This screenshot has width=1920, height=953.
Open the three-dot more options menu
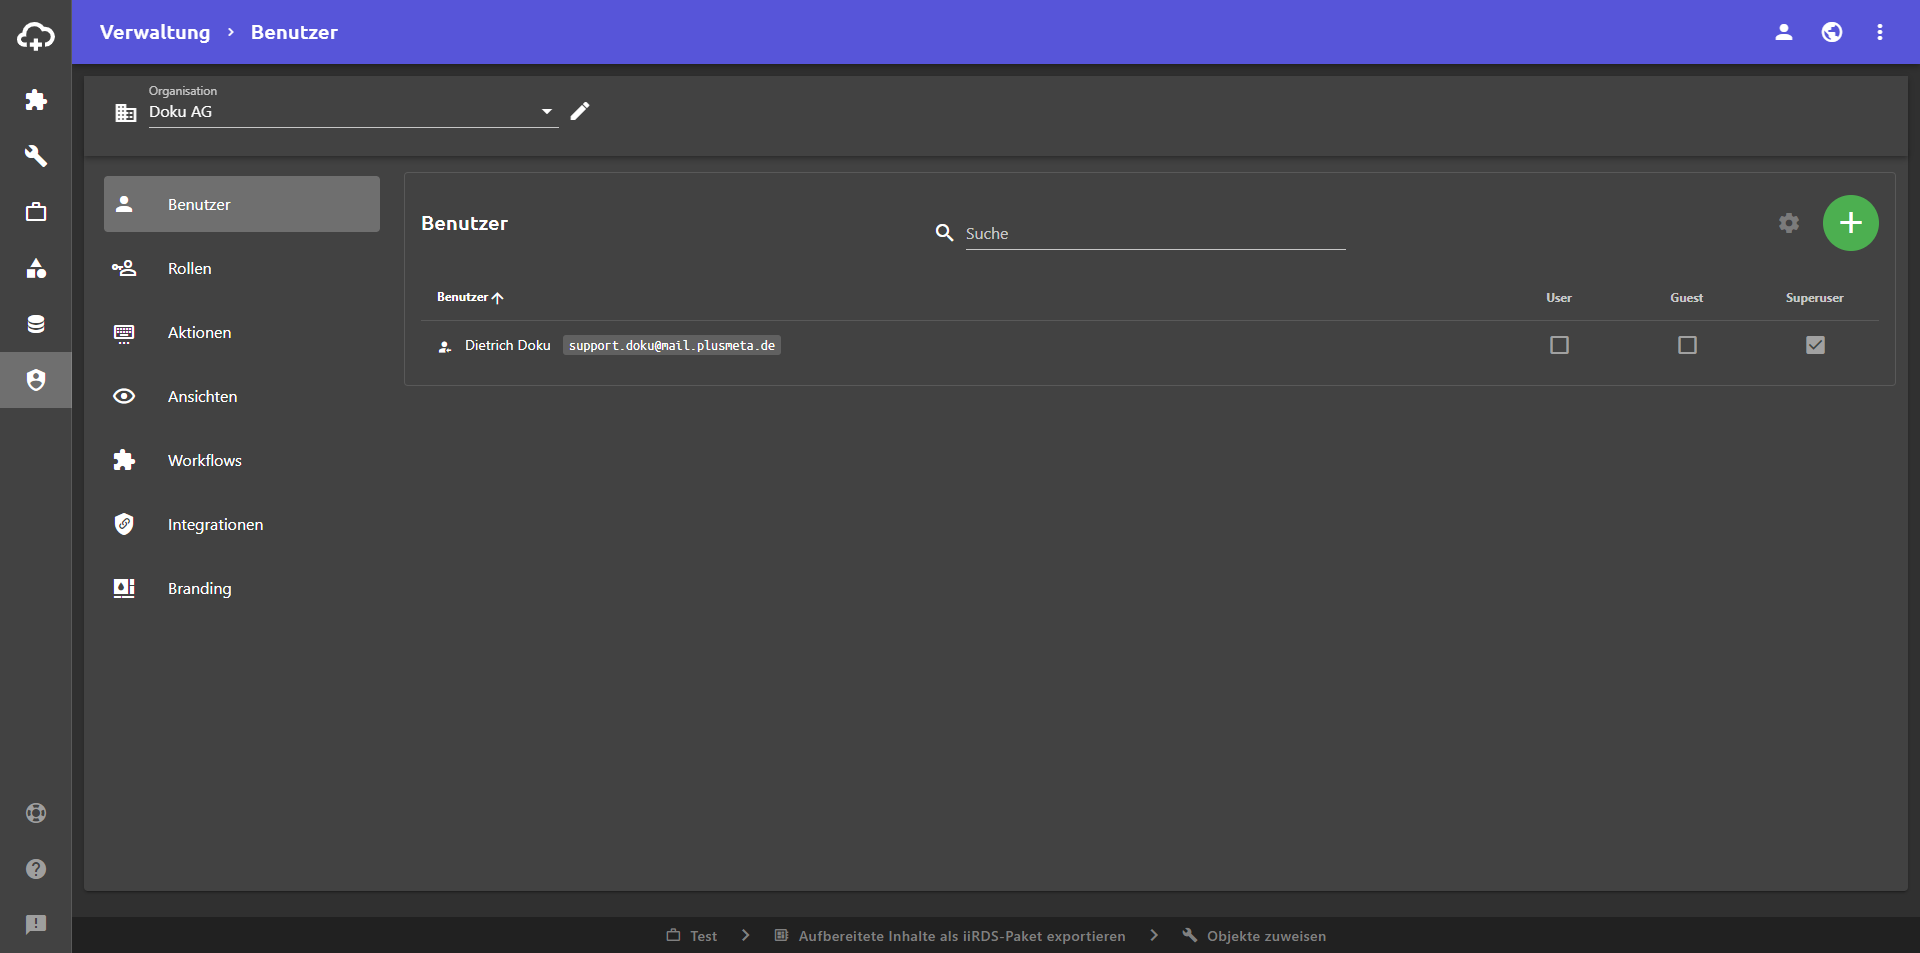pos(1880,32)
